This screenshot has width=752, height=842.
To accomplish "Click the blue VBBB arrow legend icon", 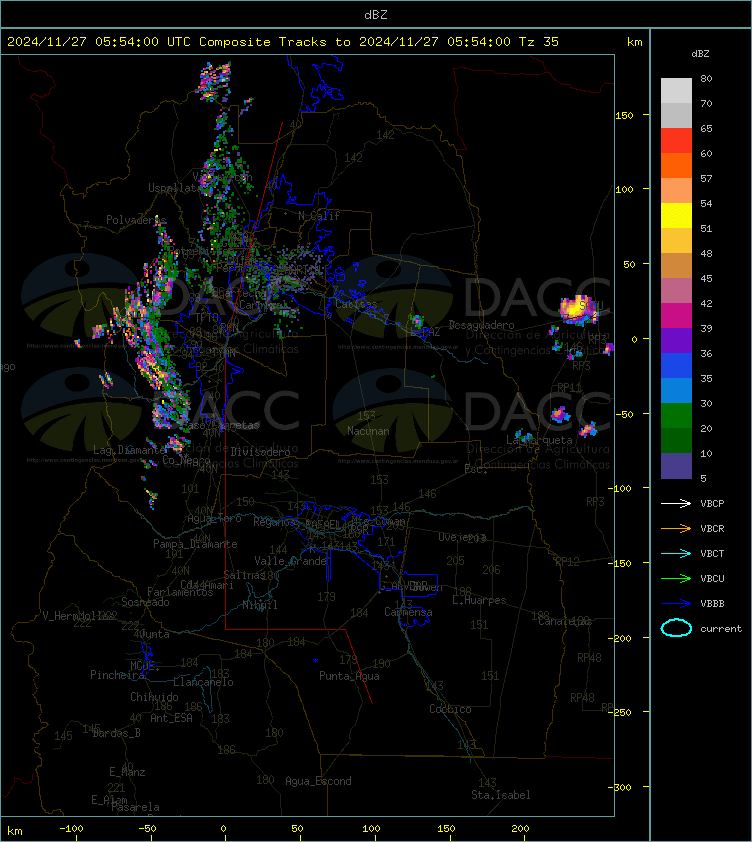I will (x=676, y=604).
